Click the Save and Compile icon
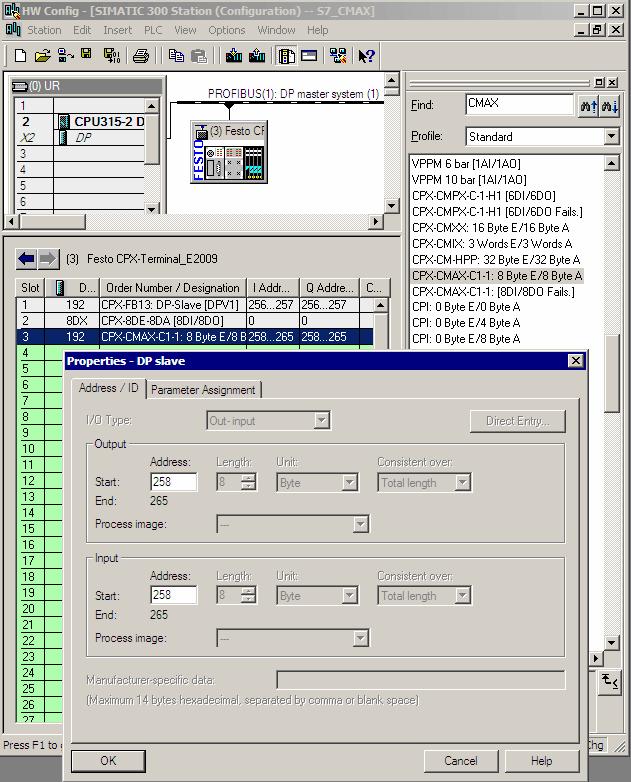Image resolution: width=631 pixels, height=782 pixels. [x=111, y=56]
